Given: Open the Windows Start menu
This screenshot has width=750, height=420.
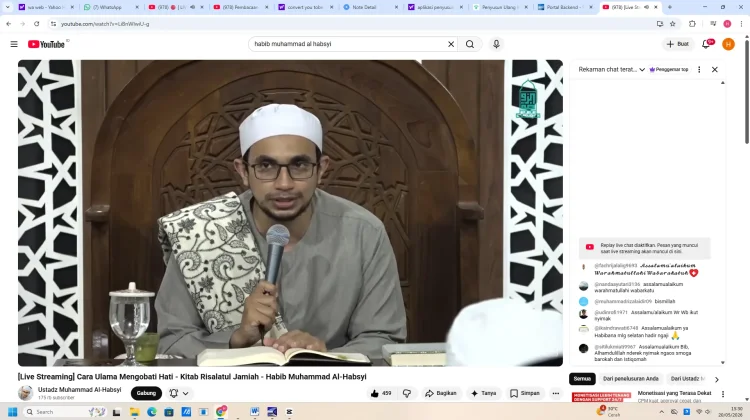Looking at the screenshot, I should pyautogui.click(x=12, y=411).
